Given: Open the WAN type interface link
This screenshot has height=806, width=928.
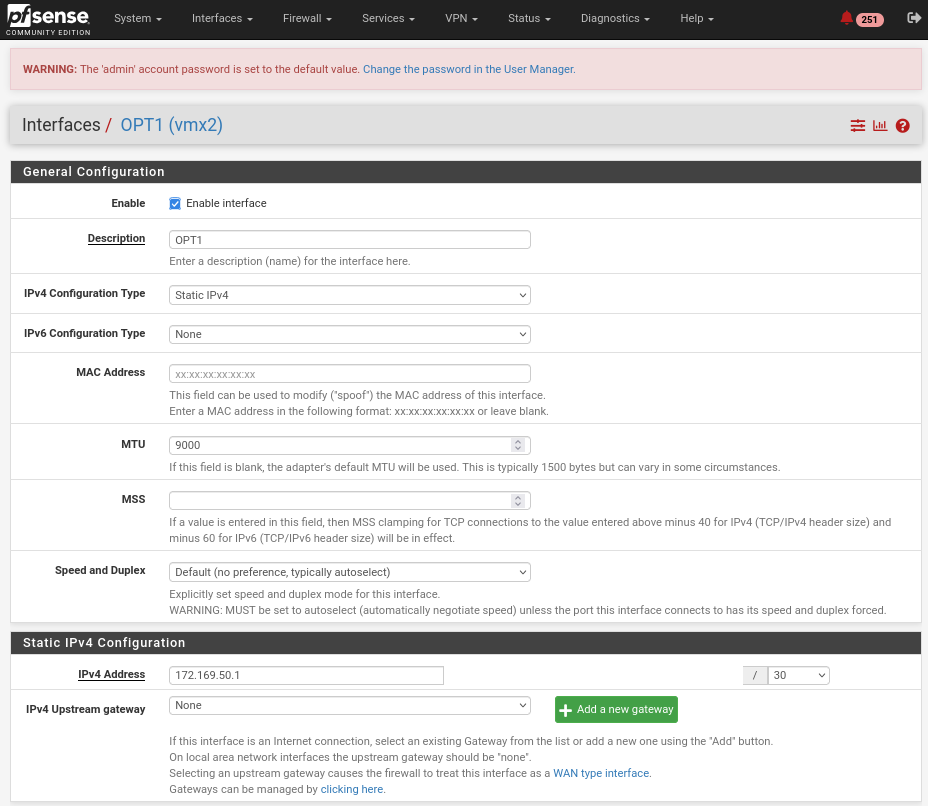Looking at the screenshot, I should click(x=601, y=773).
